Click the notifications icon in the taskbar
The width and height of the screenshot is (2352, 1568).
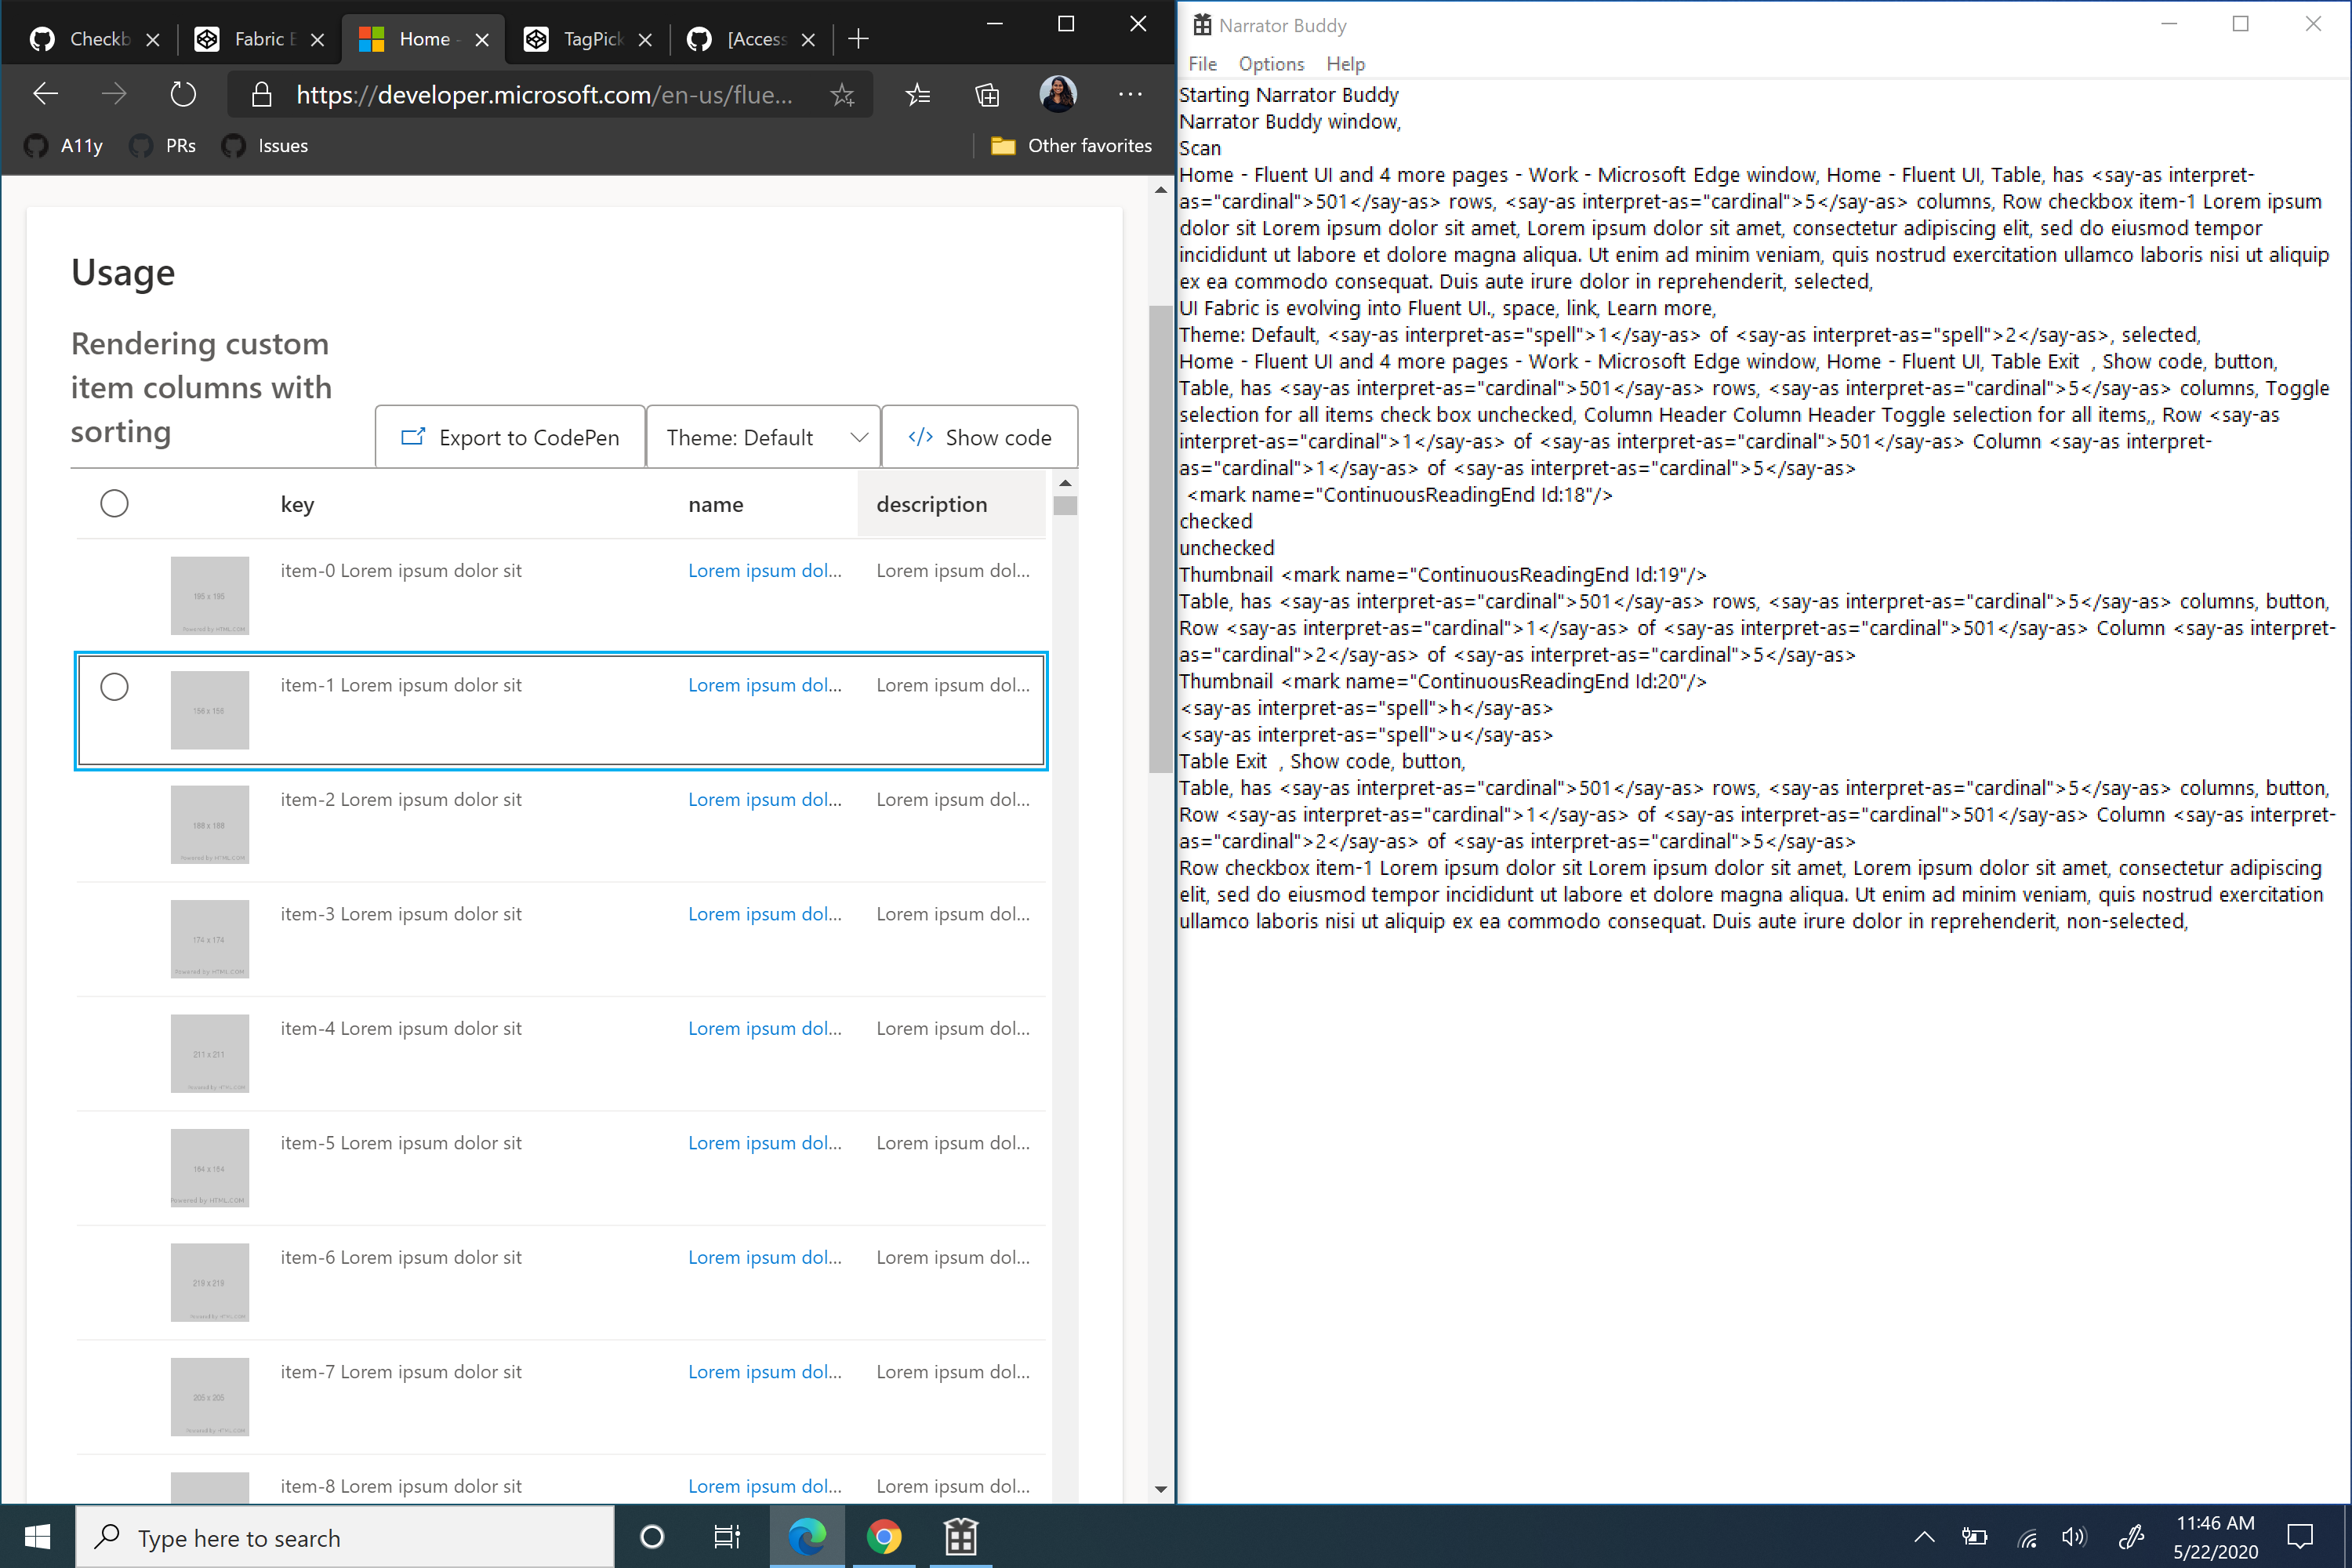click(2301, 1537)
